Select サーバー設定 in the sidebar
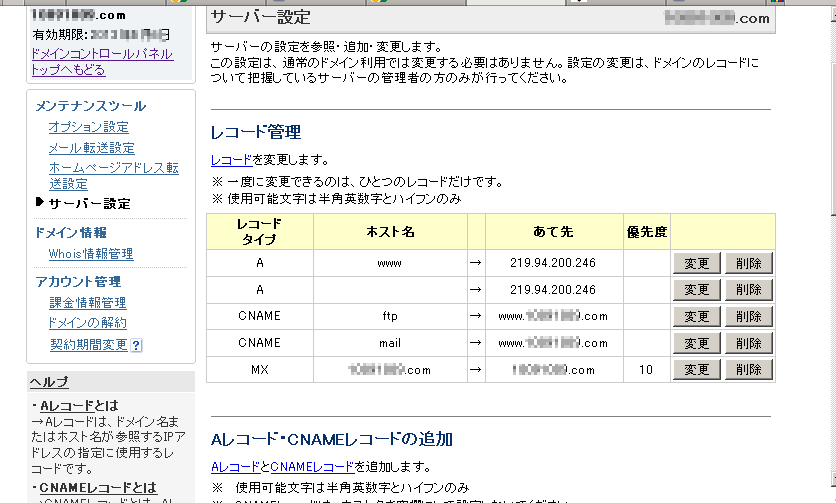Image resolution: width=836 pixels, height=504 pixels. pyautogui.click(x=89, y=203)
